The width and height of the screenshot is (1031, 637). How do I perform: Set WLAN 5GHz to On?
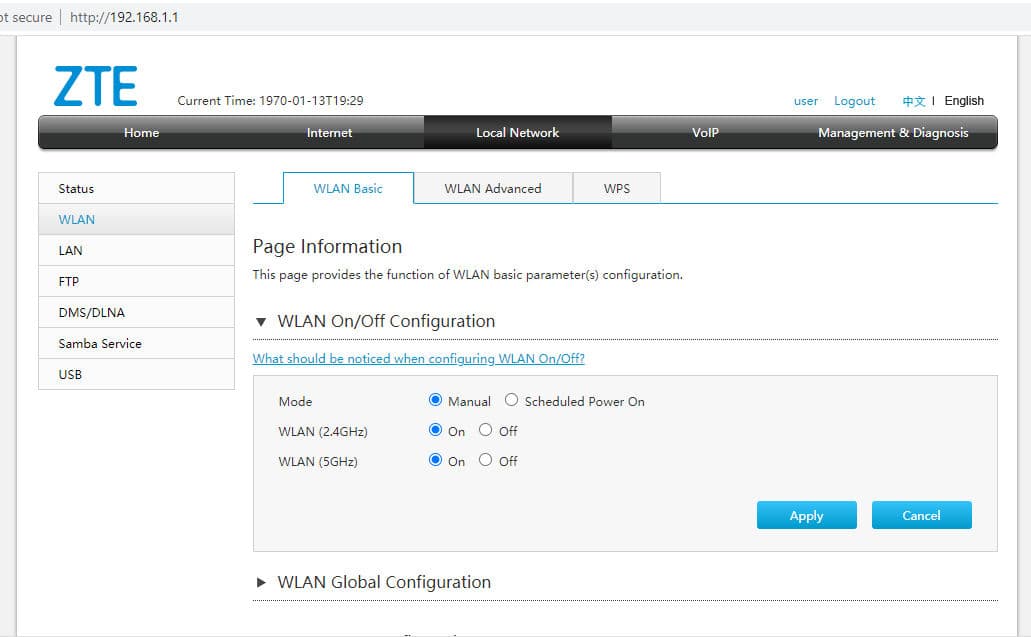[435, 460]
